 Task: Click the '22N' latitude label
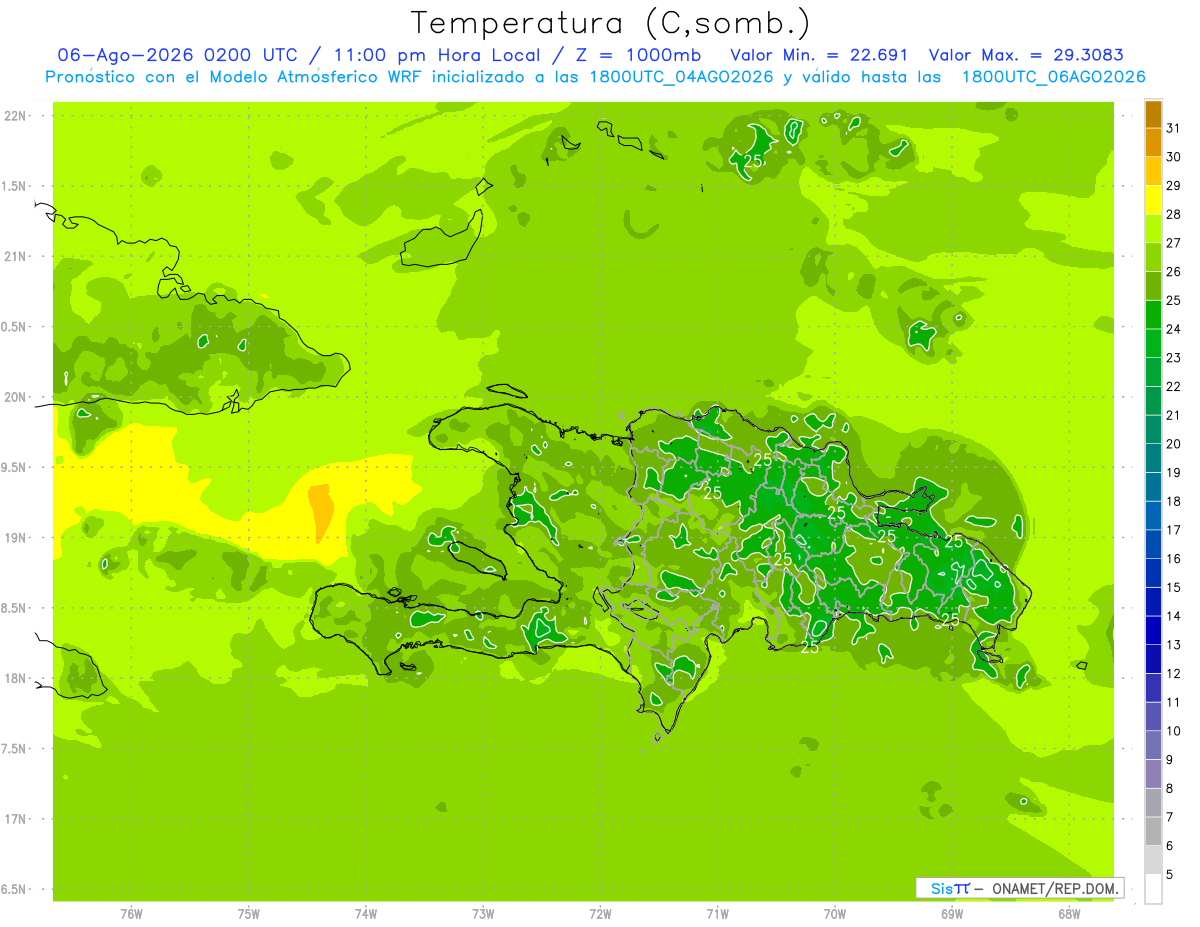(15, 116)
